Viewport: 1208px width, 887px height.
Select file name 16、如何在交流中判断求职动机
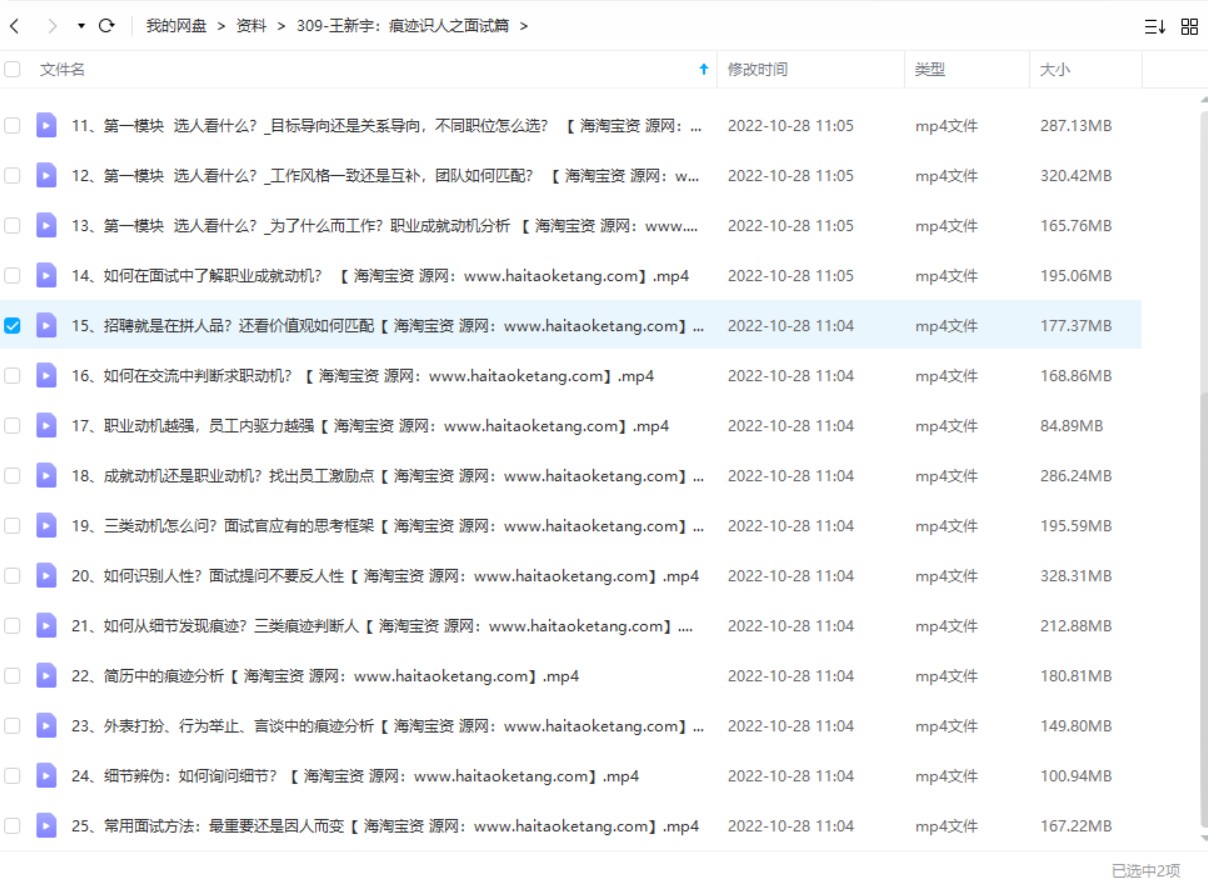(363, 375)
